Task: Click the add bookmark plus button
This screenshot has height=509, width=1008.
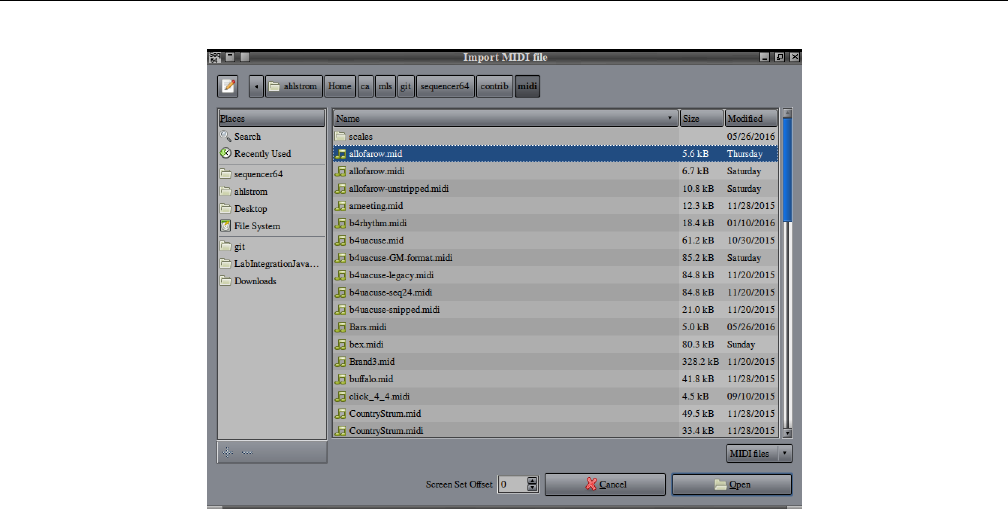Action: [x=228, y=452]
